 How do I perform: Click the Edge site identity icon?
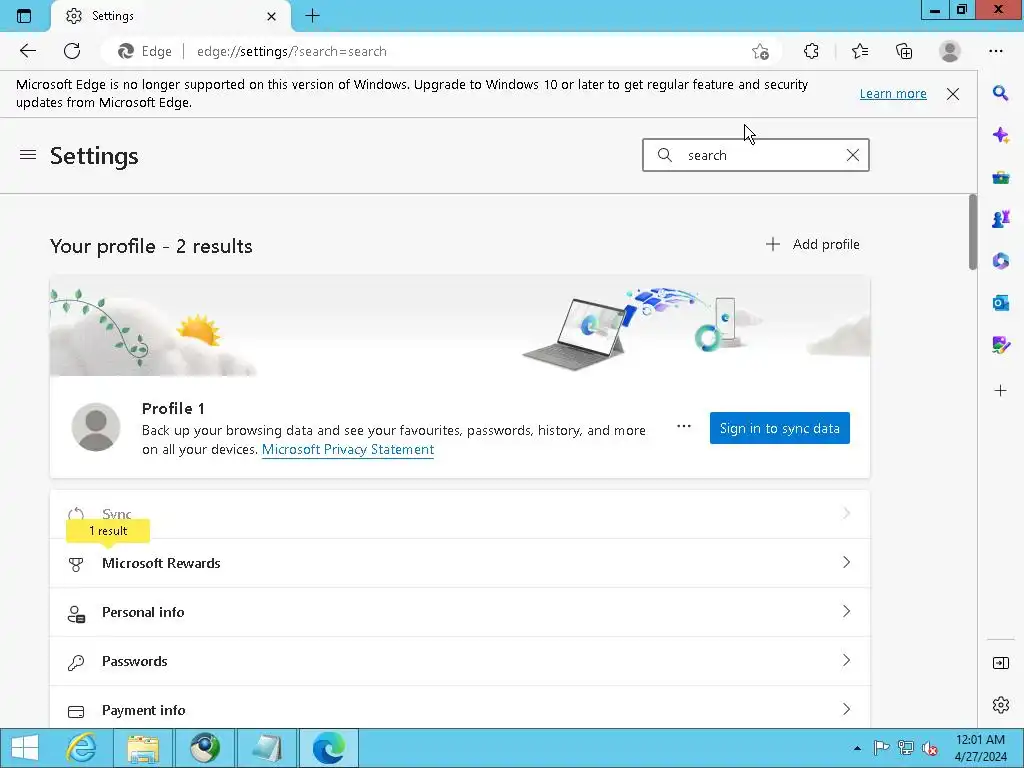click(125, 51)
